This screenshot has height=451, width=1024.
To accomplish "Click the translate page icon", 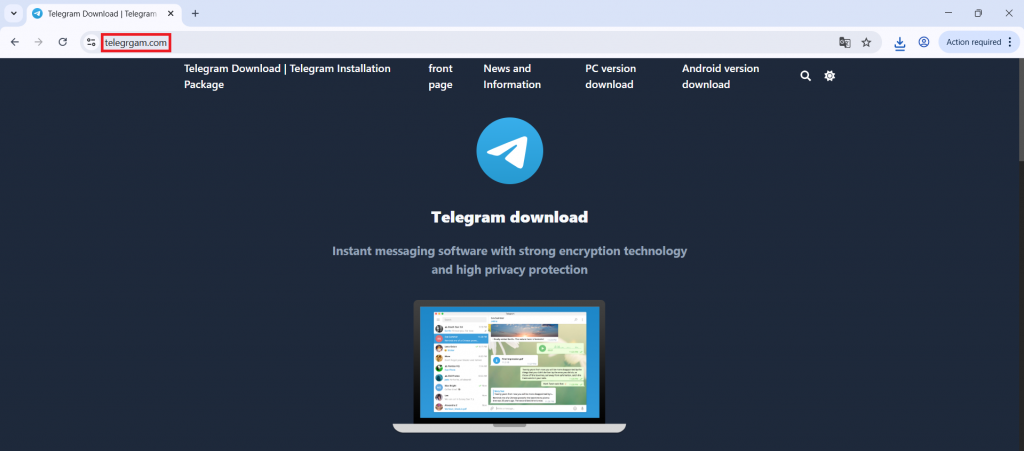I will pos(844,42).
